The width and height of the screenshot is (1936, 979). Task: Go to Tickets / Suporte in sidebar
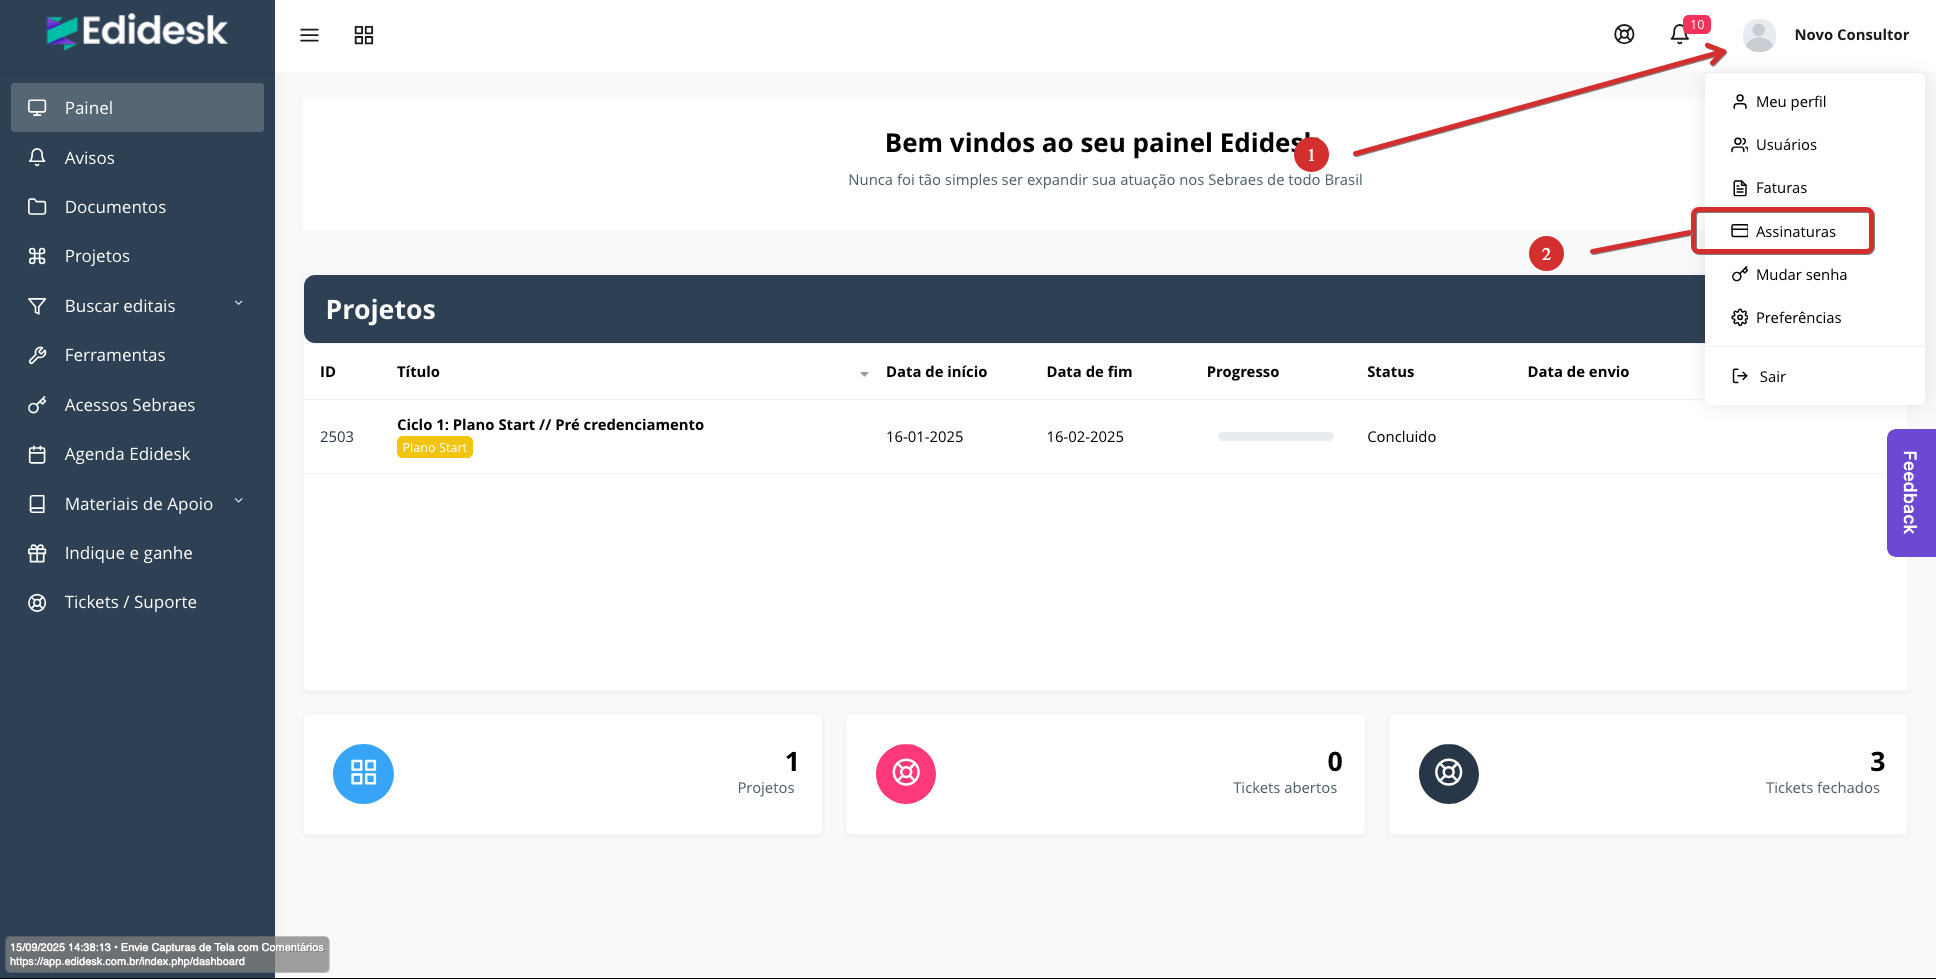(x=130, y=602)
